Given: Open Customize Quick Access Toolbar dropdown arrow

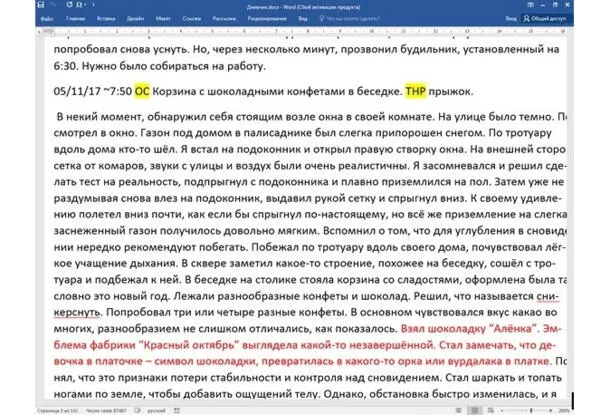Looking at the screenshot, I should click(93, 5).
